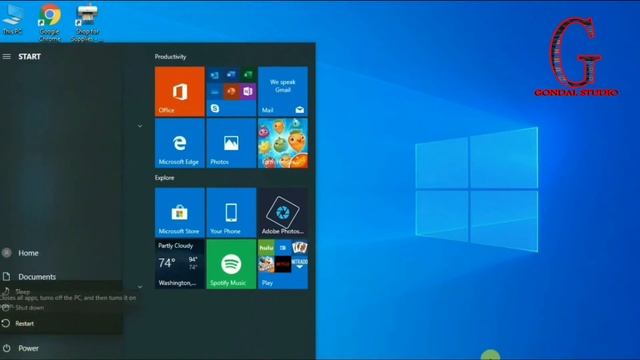This screenshot has height=360, width=640.
Task: Select This PC desktop icon
Action: coord(13,20)
